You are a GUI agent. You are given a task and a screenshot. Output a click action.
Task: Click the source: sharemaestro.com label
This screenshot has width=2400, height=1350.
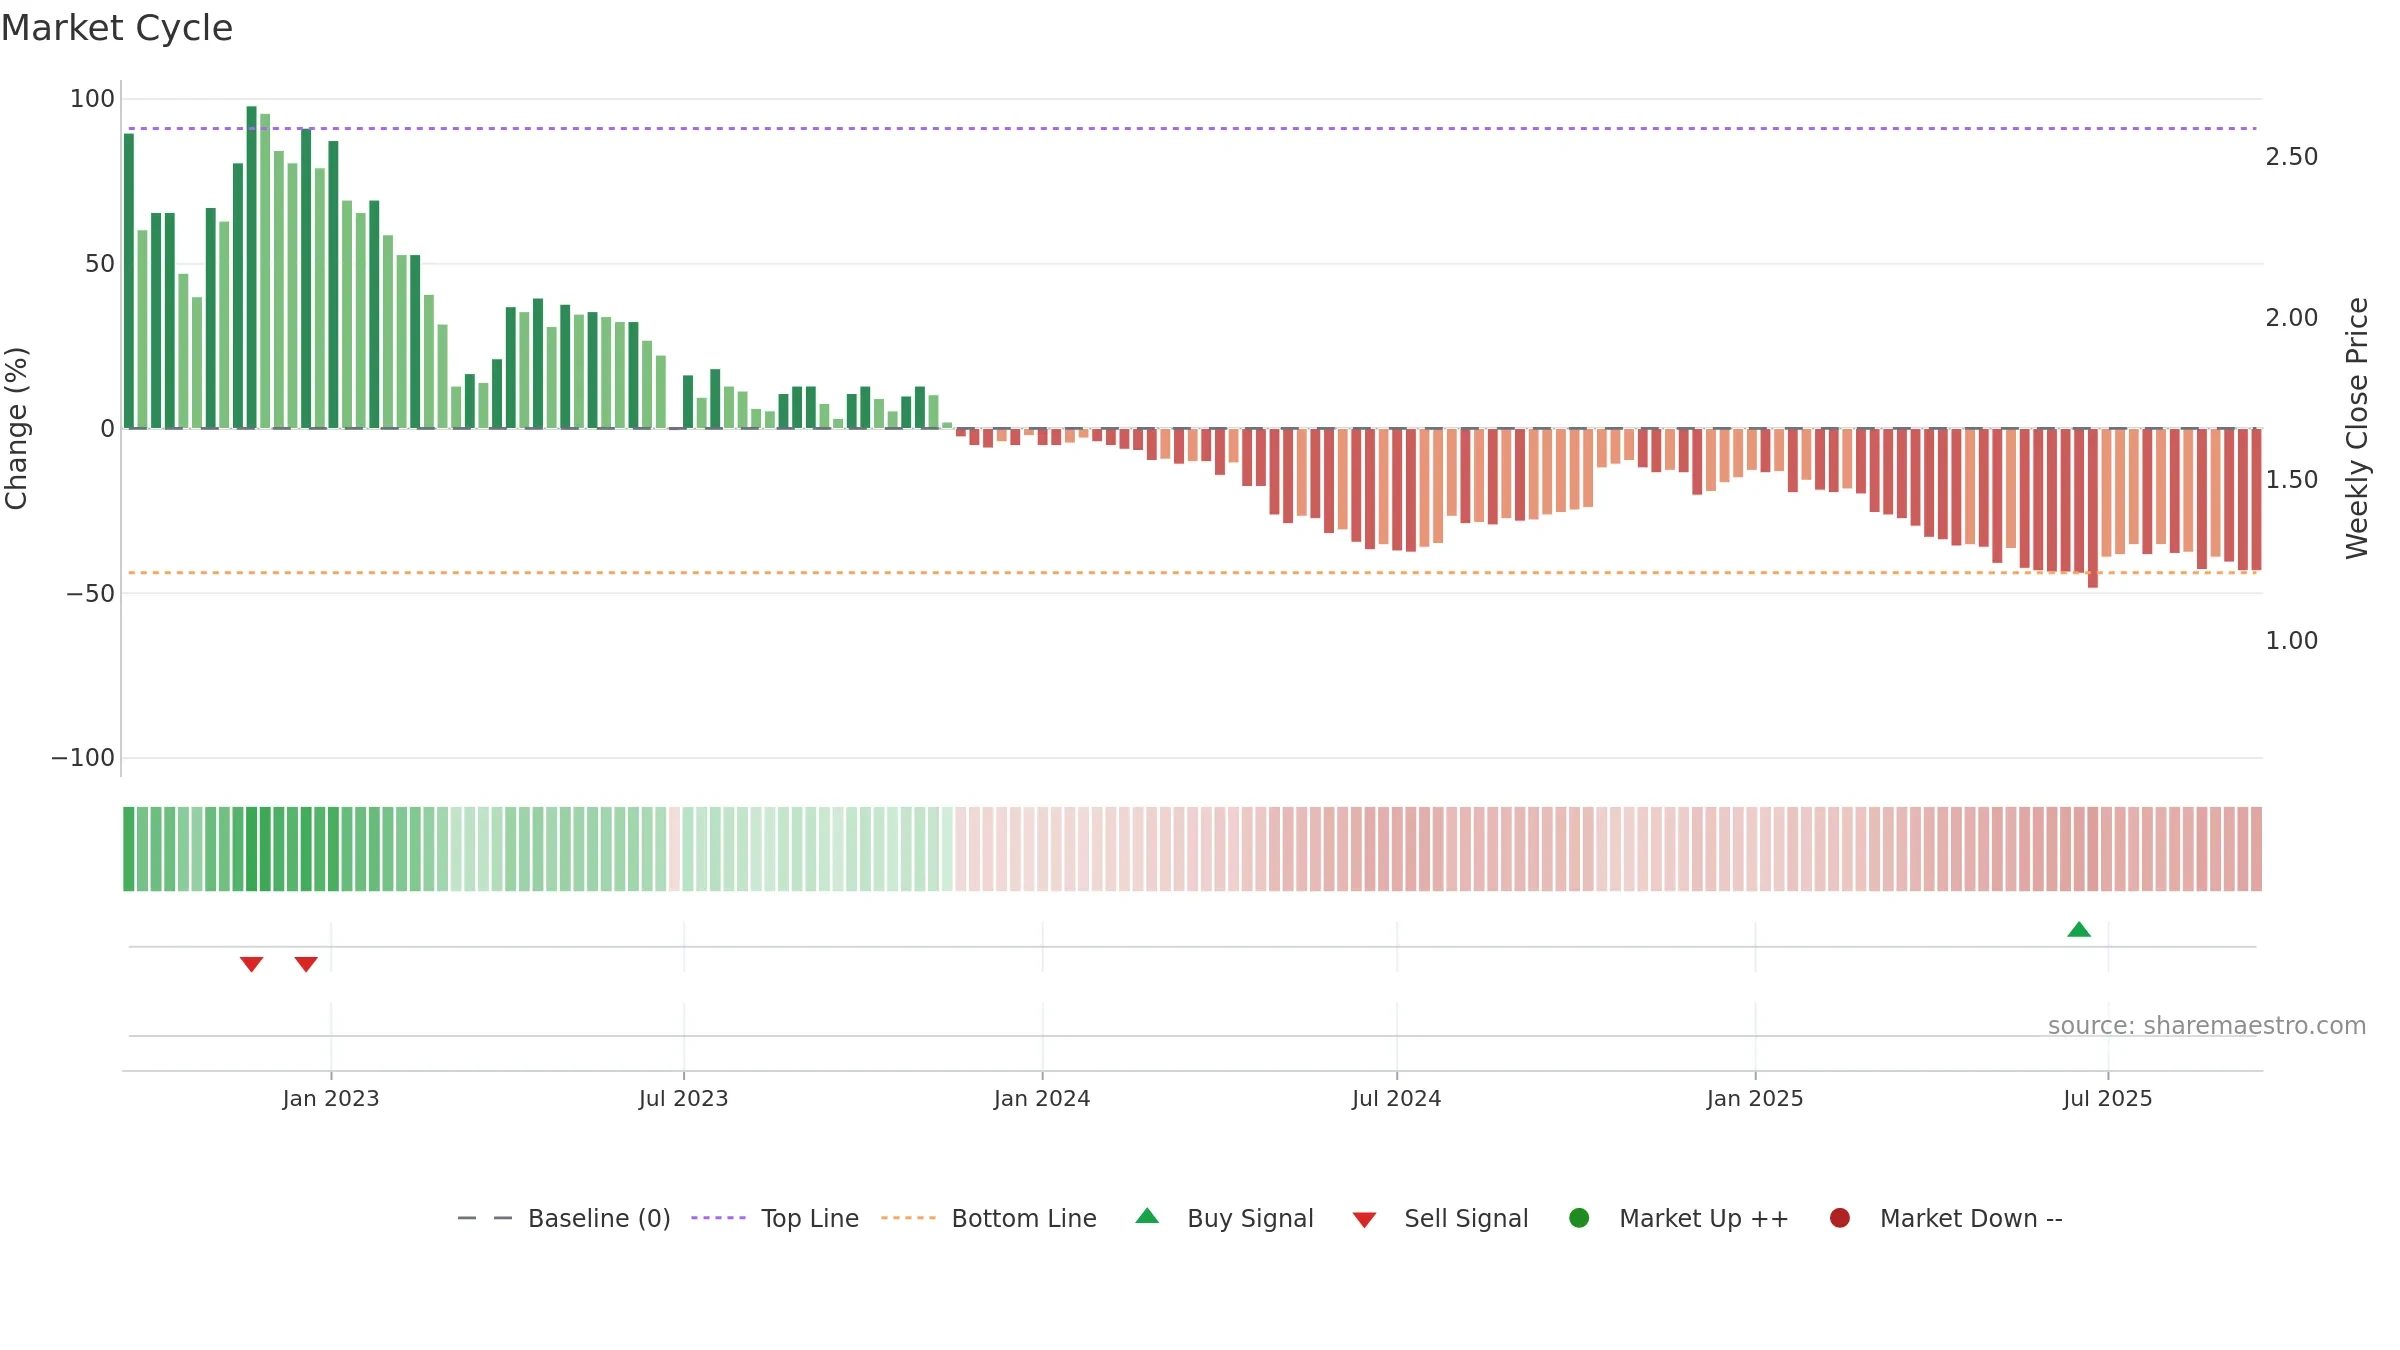(2207, 1025)
